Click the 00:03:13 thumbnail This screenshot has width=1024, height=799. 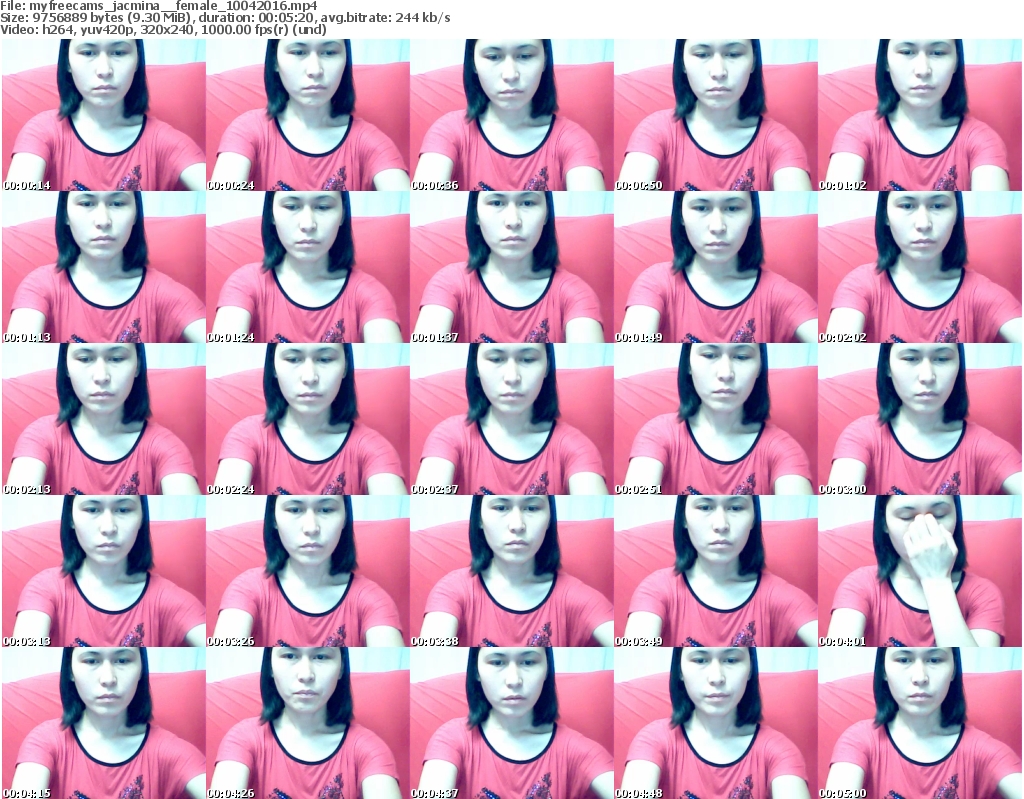(x=103, y=571)
